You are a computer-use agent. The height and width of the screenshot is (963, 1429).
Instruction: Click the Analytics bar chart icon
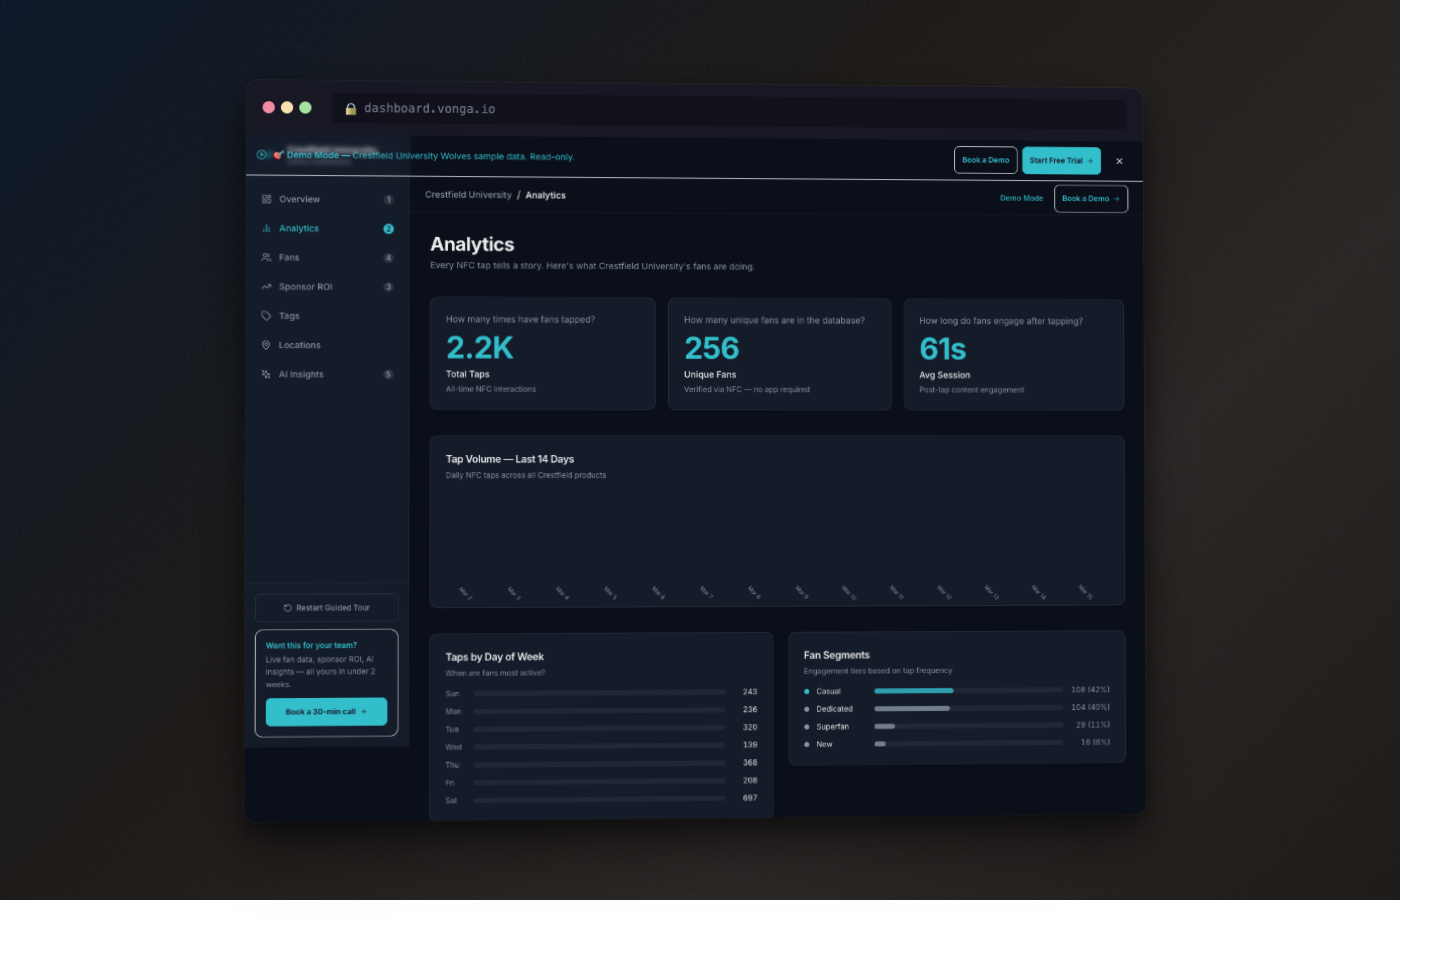[265, 228]
